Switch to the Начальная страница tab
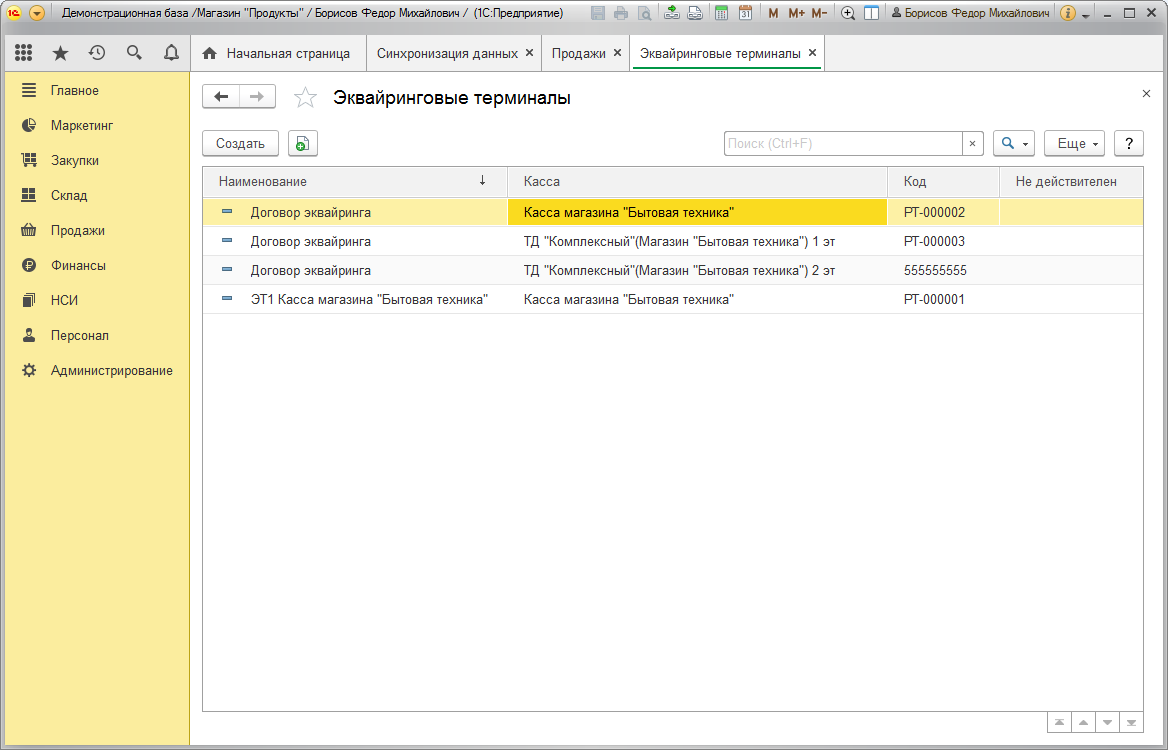 [x=279, y=54]
